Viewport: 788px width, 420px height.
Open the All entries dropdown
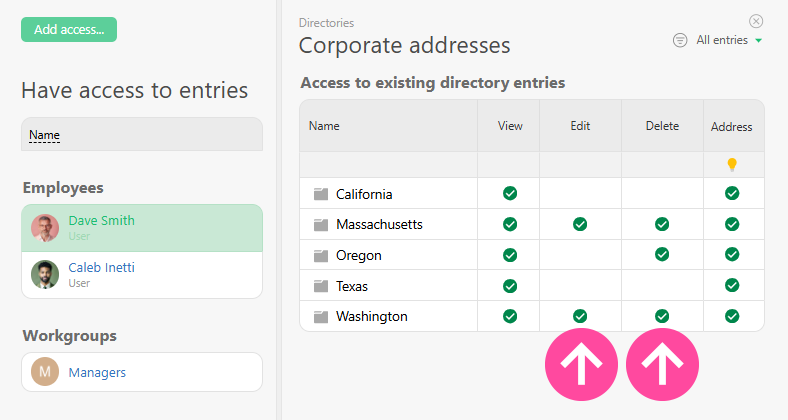pyautogui.click(x=729, y=40)
